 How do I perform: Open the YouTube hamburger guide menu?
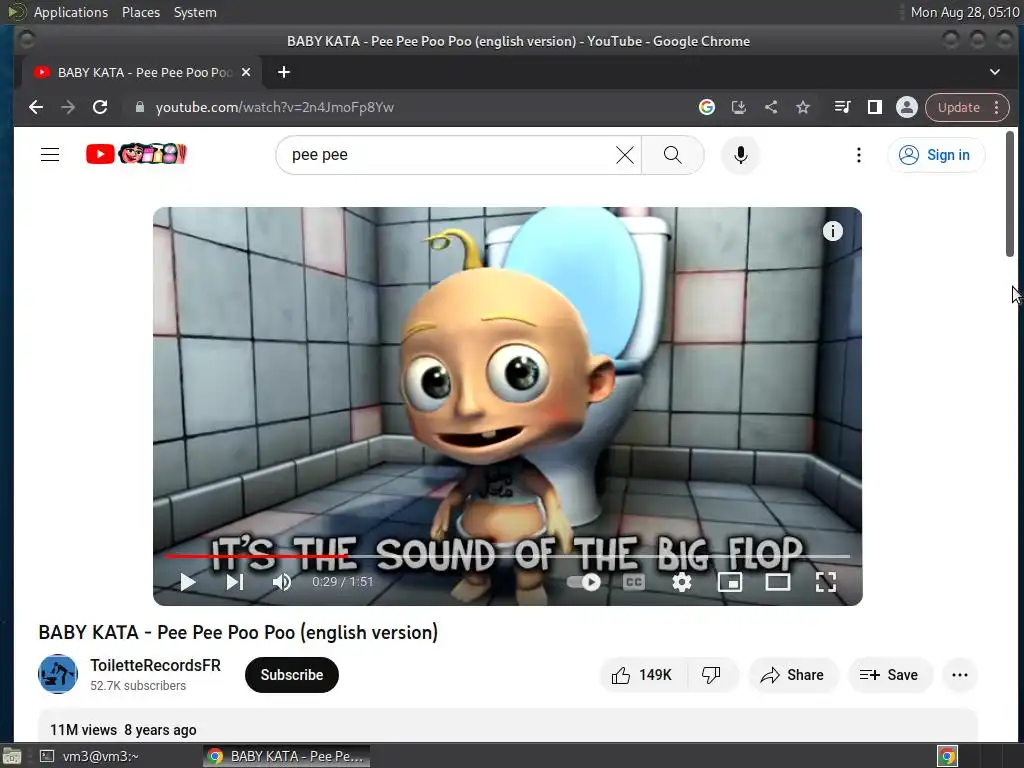tap(50, 155)
